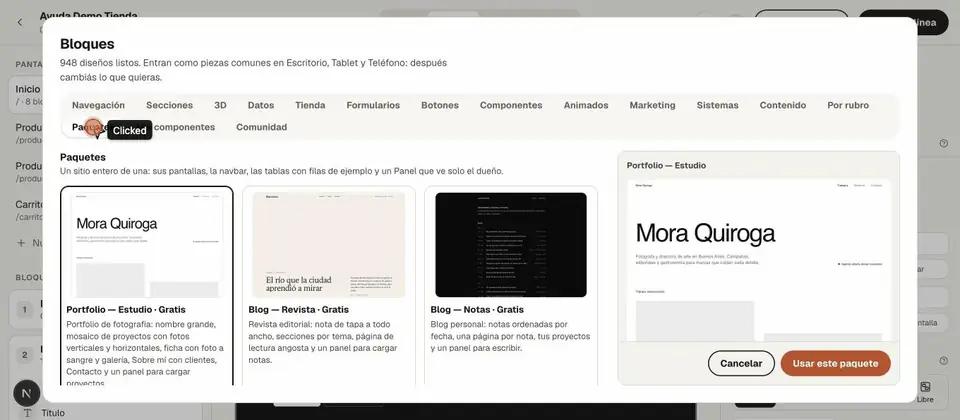Switch to the Por rubro tab
960x420 pixels.
pyautogui.click(x=848, y=105)
